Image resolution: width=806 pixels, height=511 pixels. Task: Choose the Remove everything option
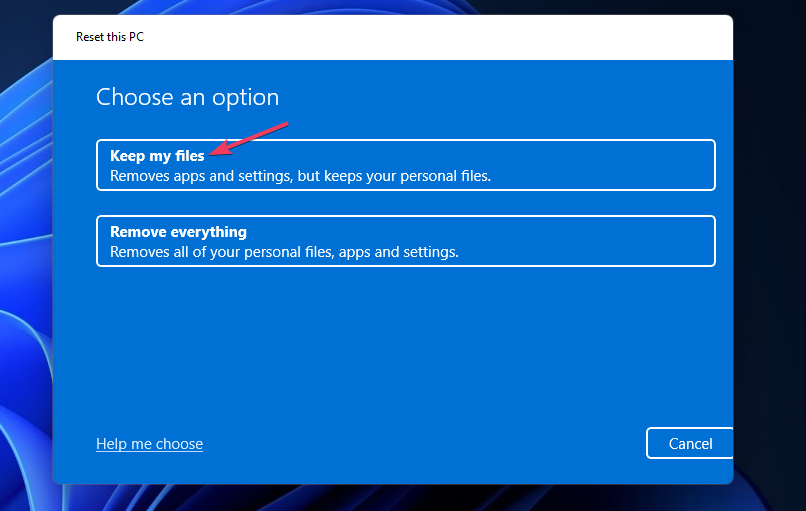[405, 241]
